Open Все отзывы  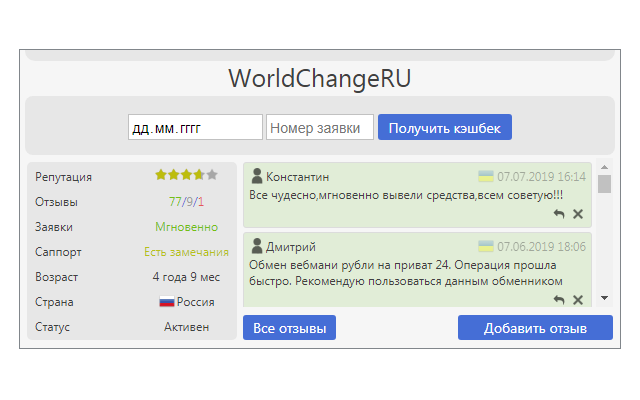[x=289, y=328]
